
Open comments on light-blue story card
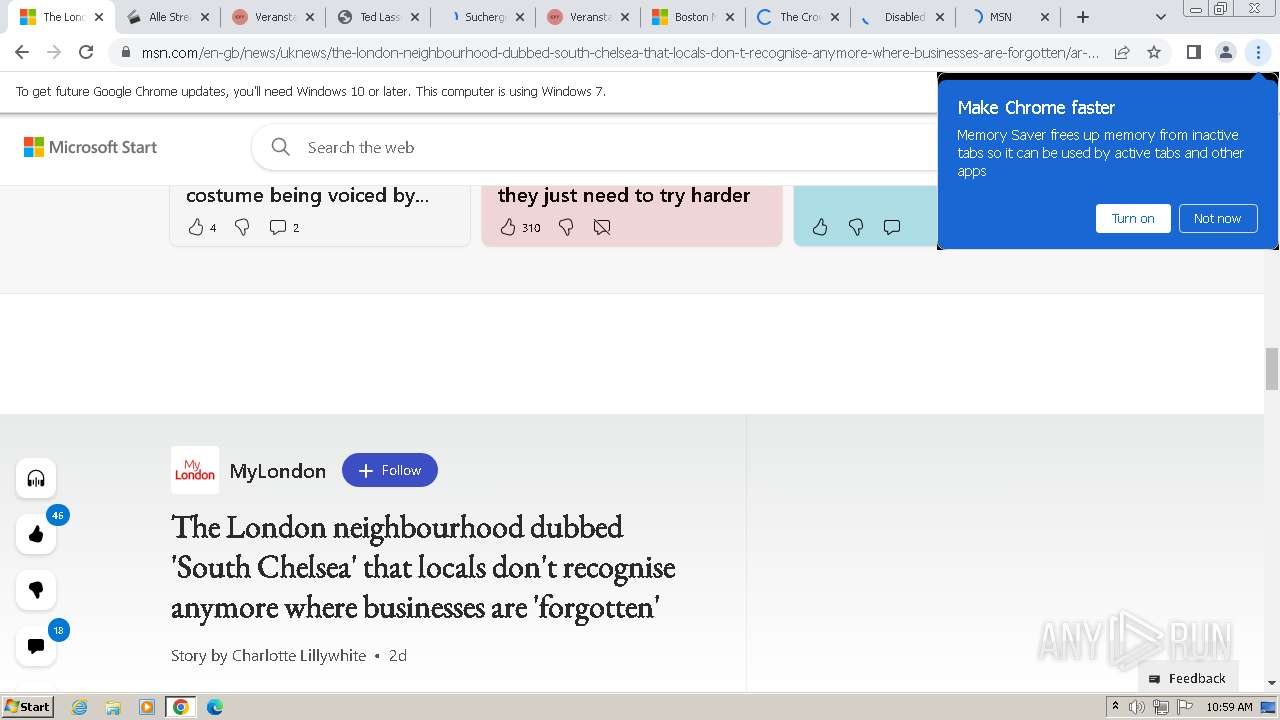click(x=892, y=227)
